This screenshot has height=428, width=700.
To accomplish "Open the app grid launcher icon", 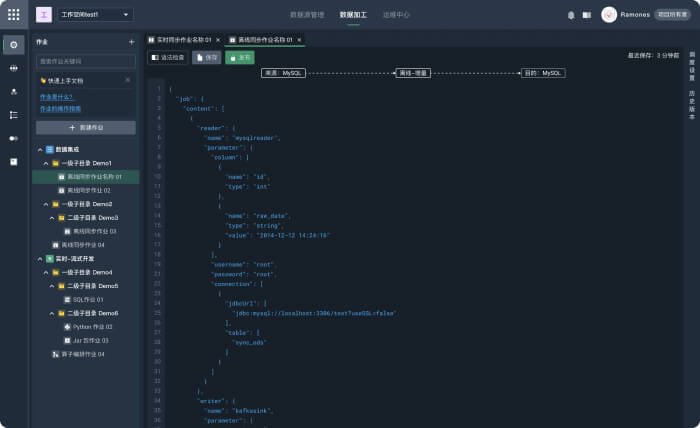I will click(x=13, y=15).
